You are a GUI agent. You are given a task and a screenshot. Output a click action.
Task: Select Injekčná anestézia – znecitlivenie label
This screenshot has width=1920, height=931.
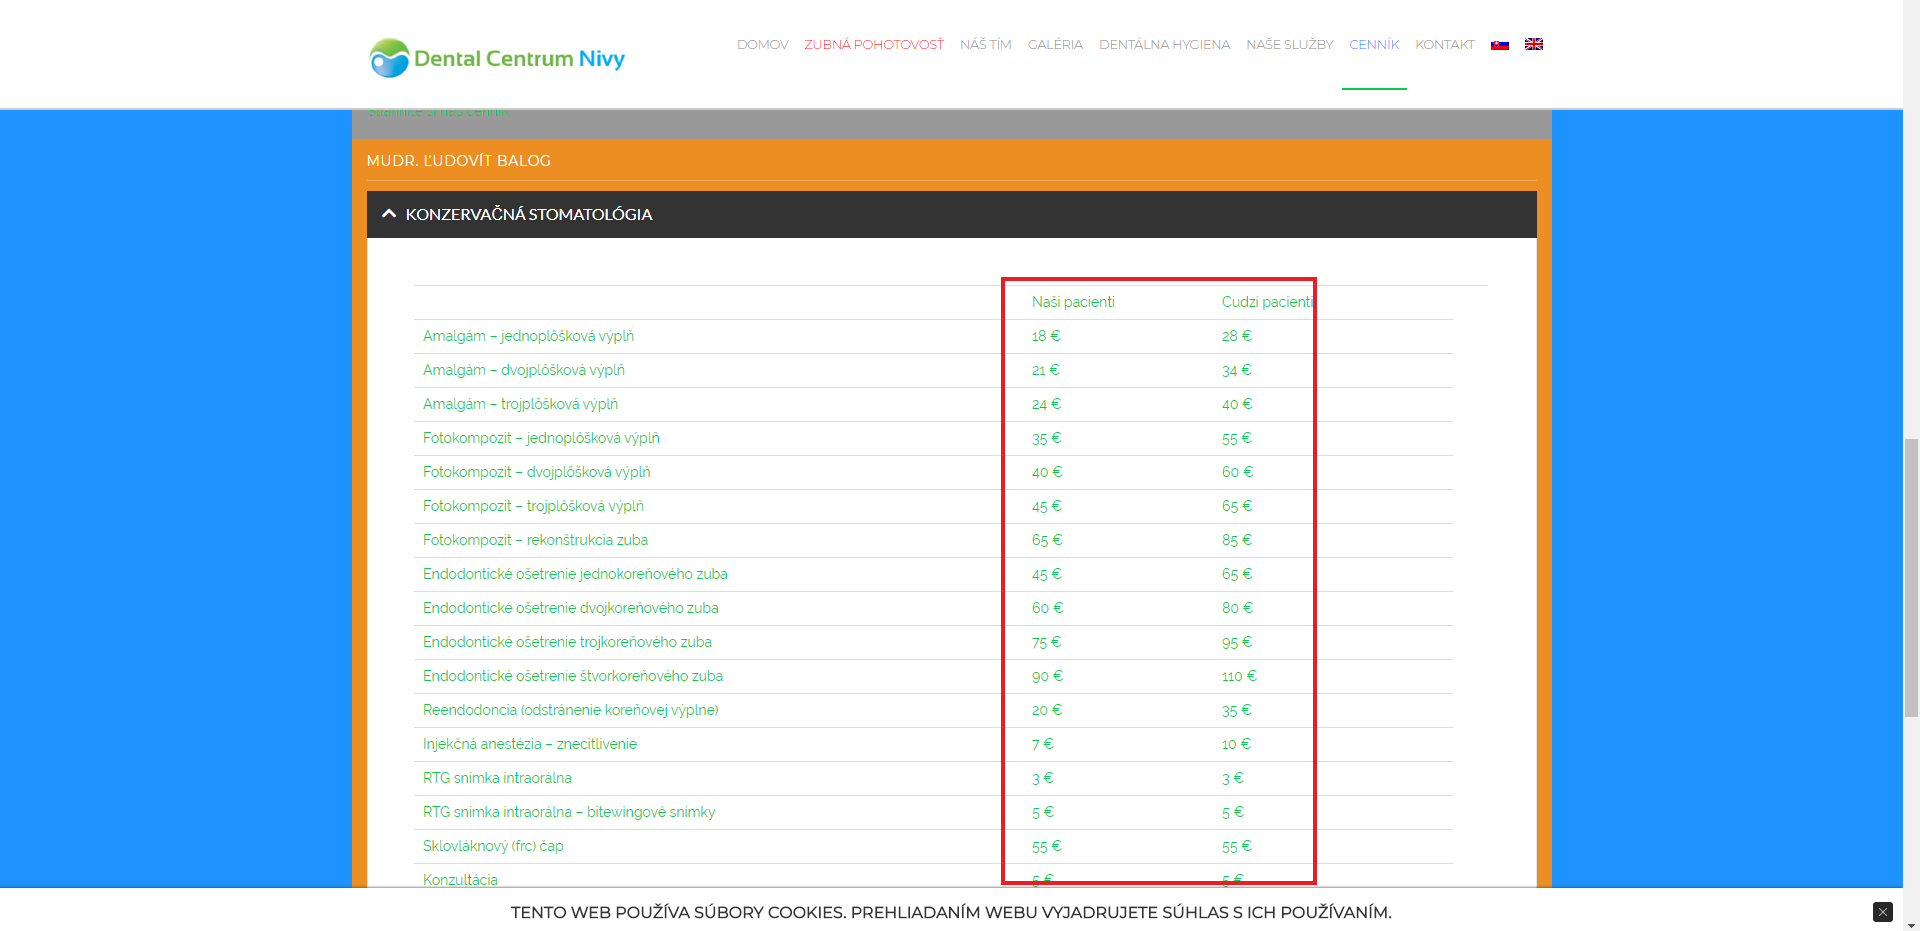pyautogui.click(x=529, y=744)
